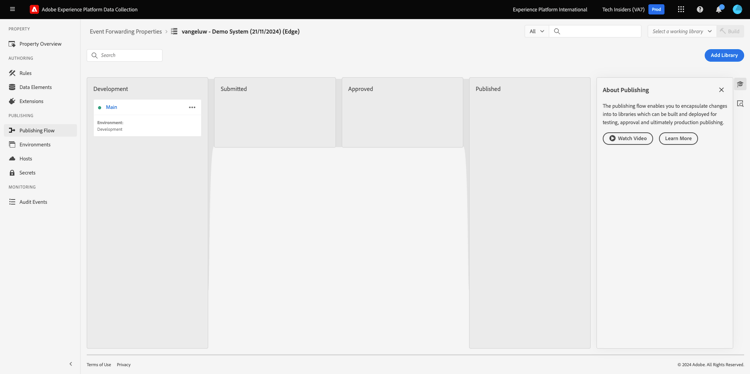
Task: Click the Approved column heading
Action: tap(361, 89)
